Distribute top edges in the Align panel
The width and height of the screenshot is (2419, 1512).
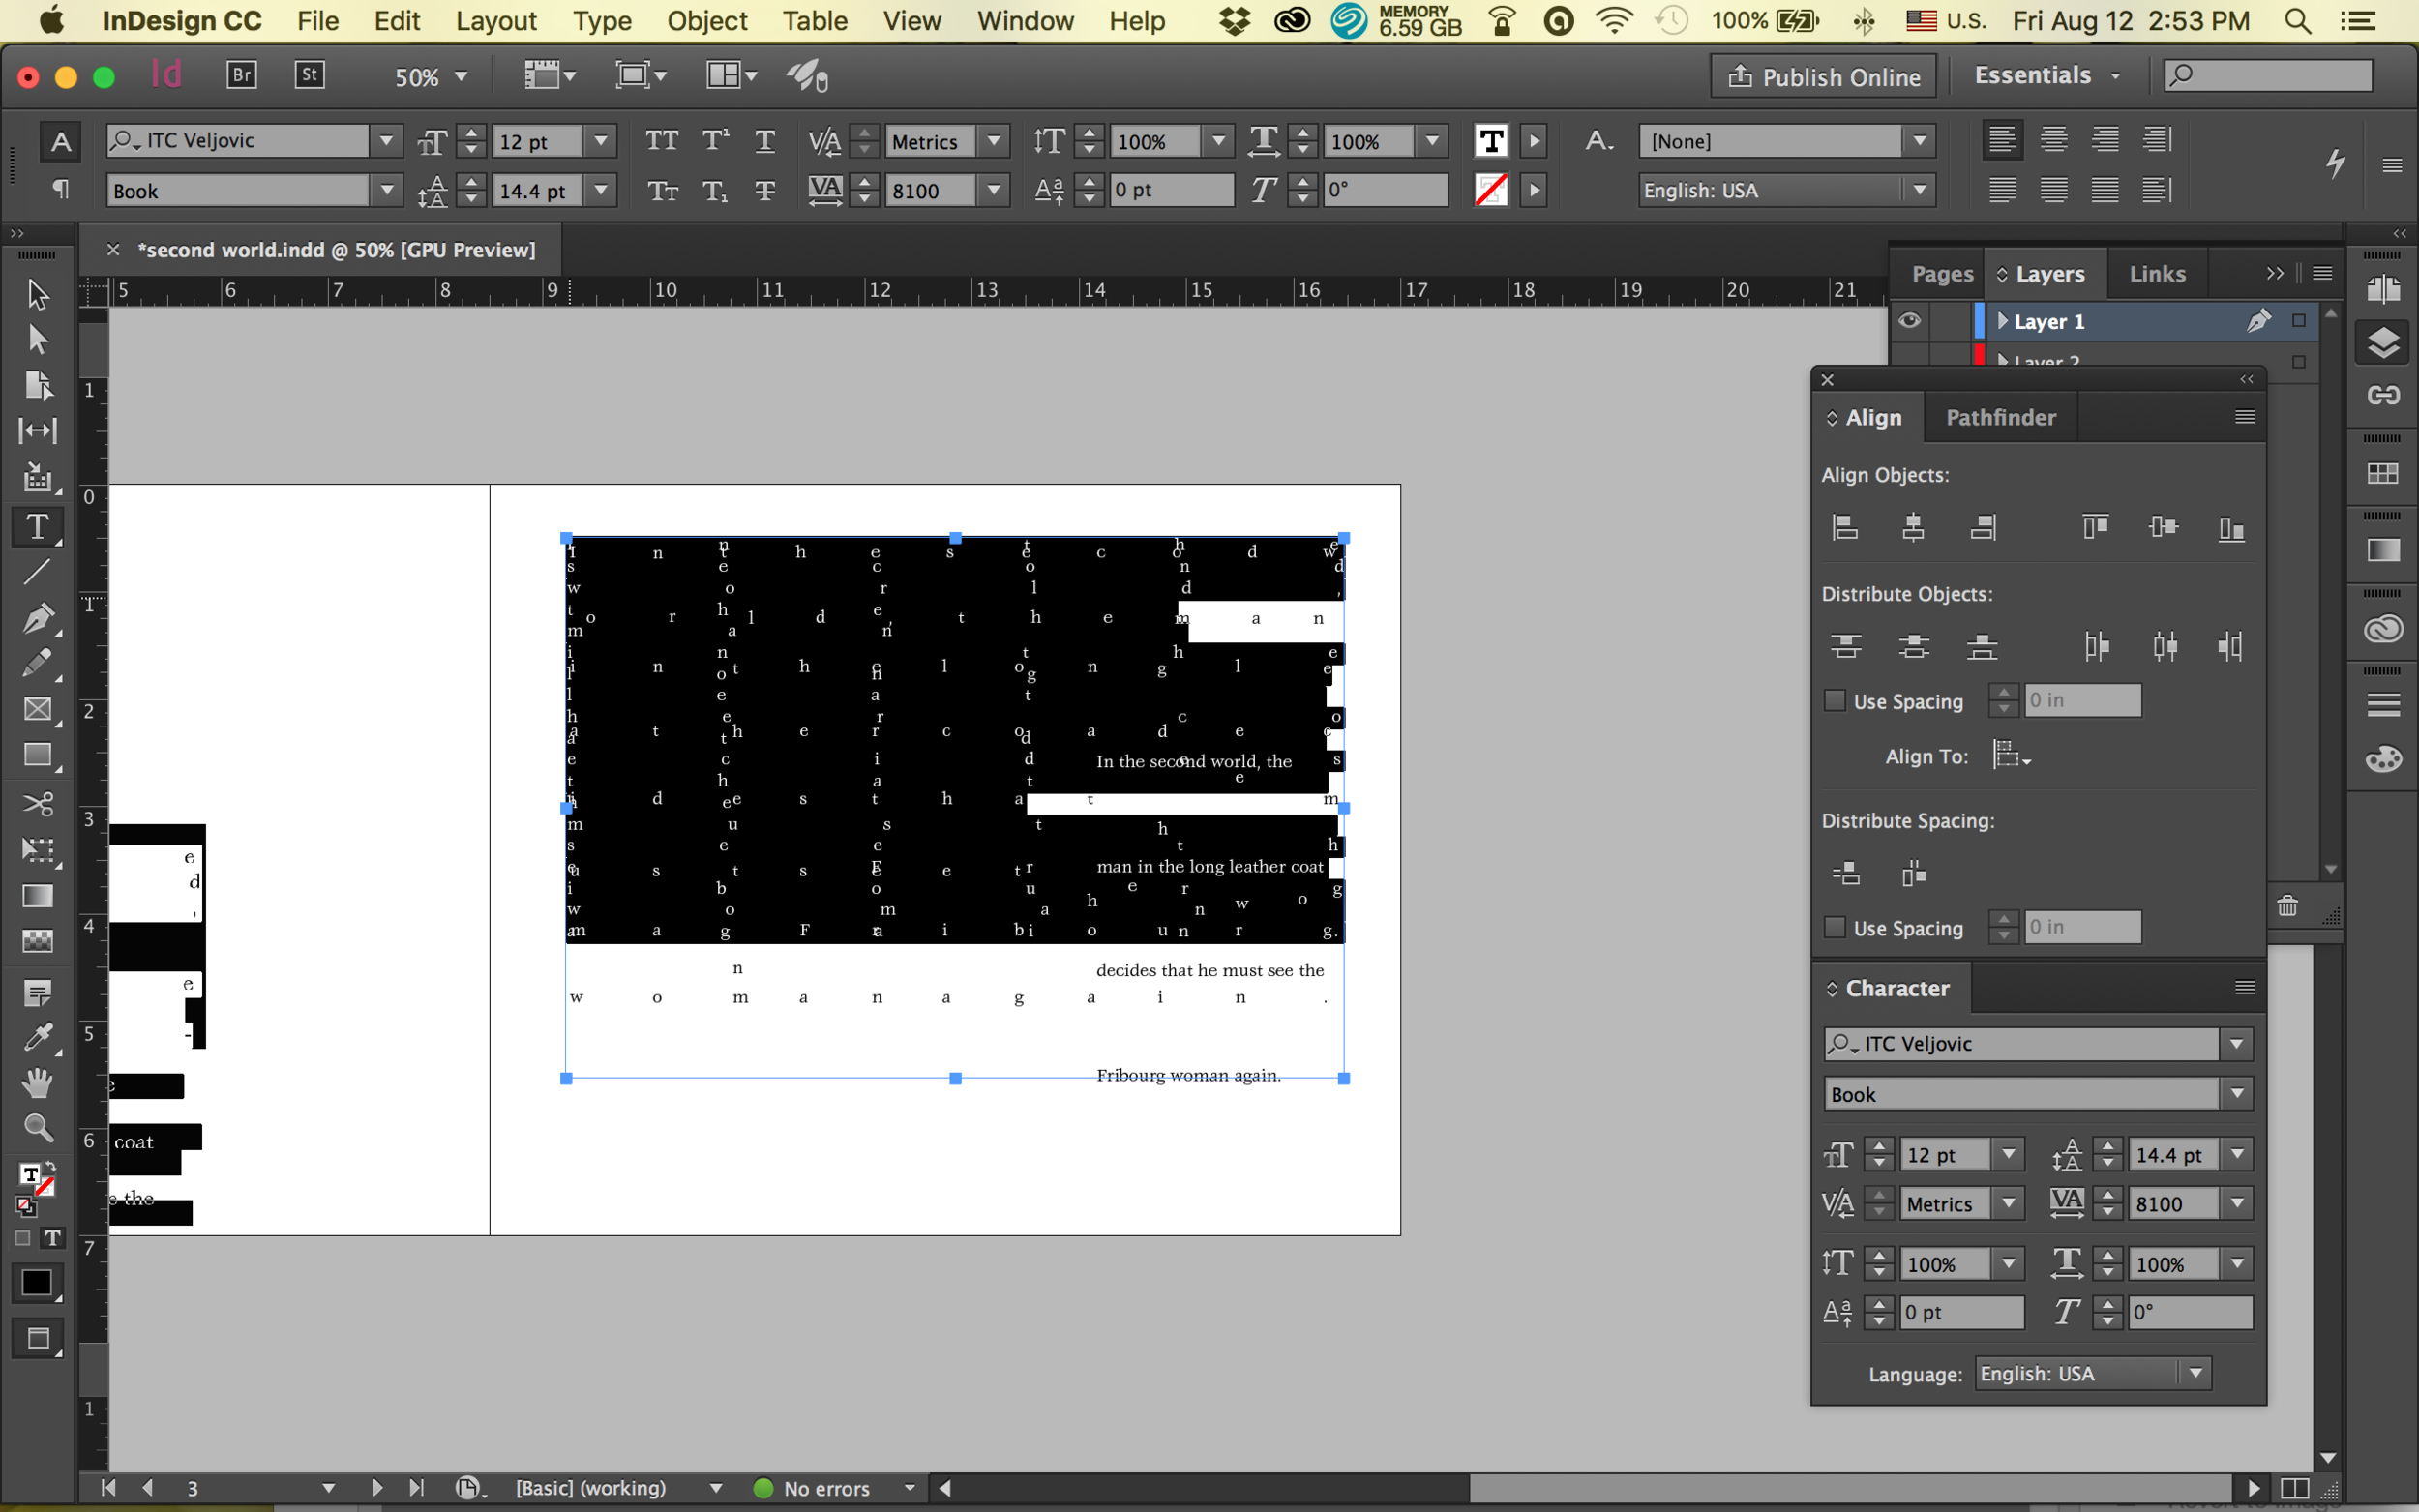[1845, 646]
